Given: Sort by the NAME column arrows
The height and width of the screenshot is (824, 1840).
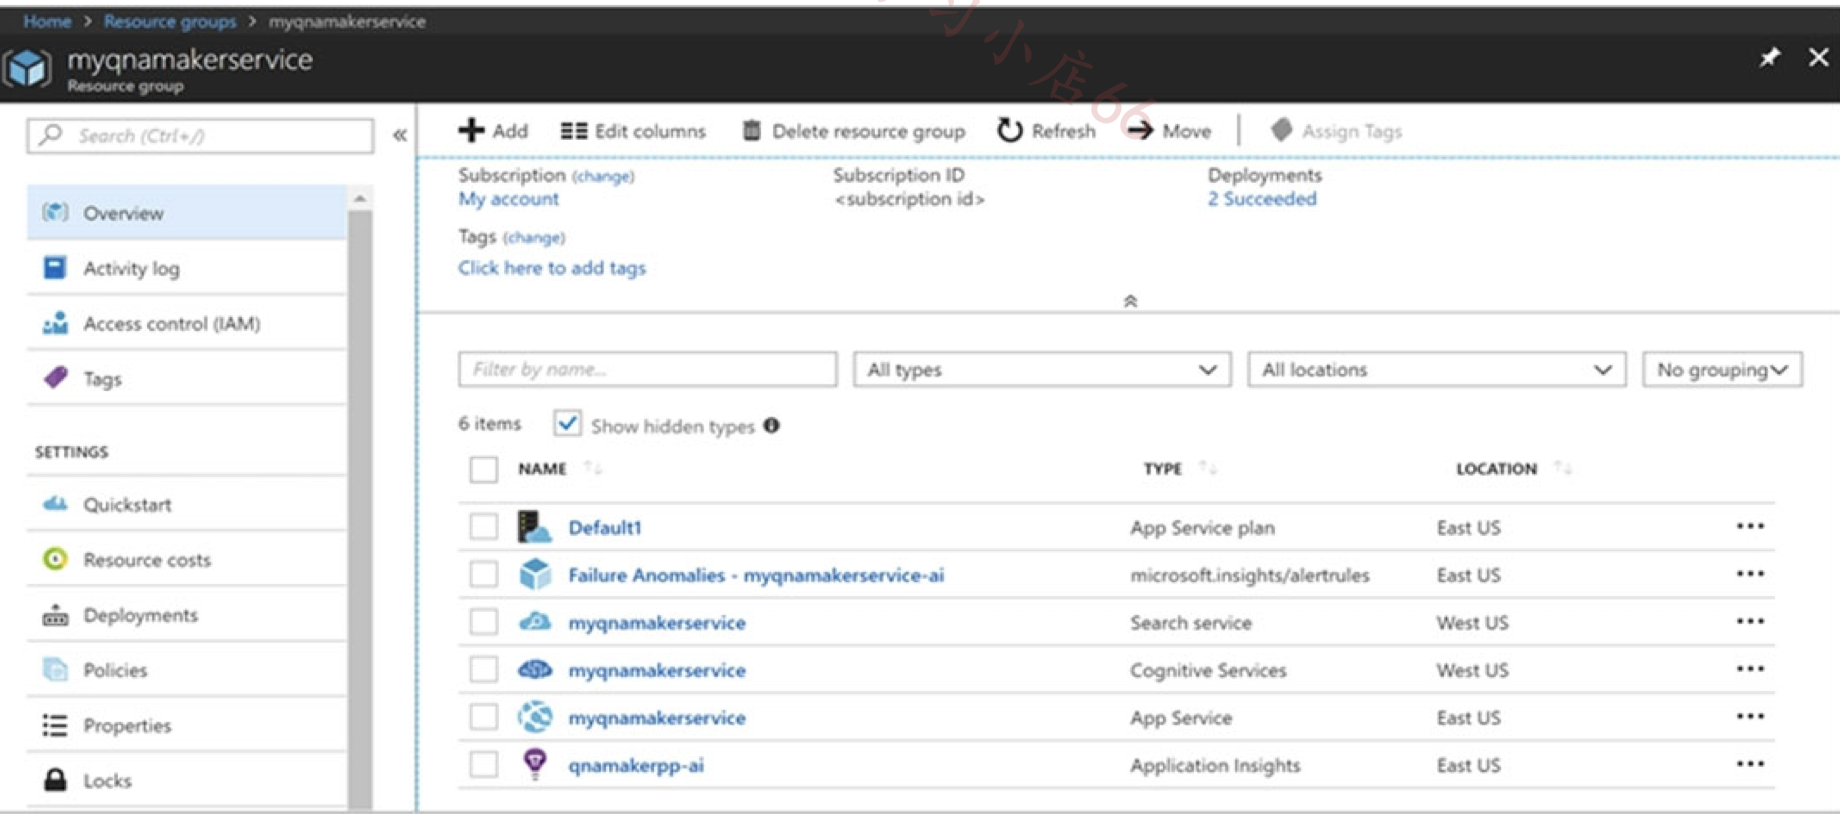Looking at the screenshot, I should pyautogui.click(x=593, y=468).
